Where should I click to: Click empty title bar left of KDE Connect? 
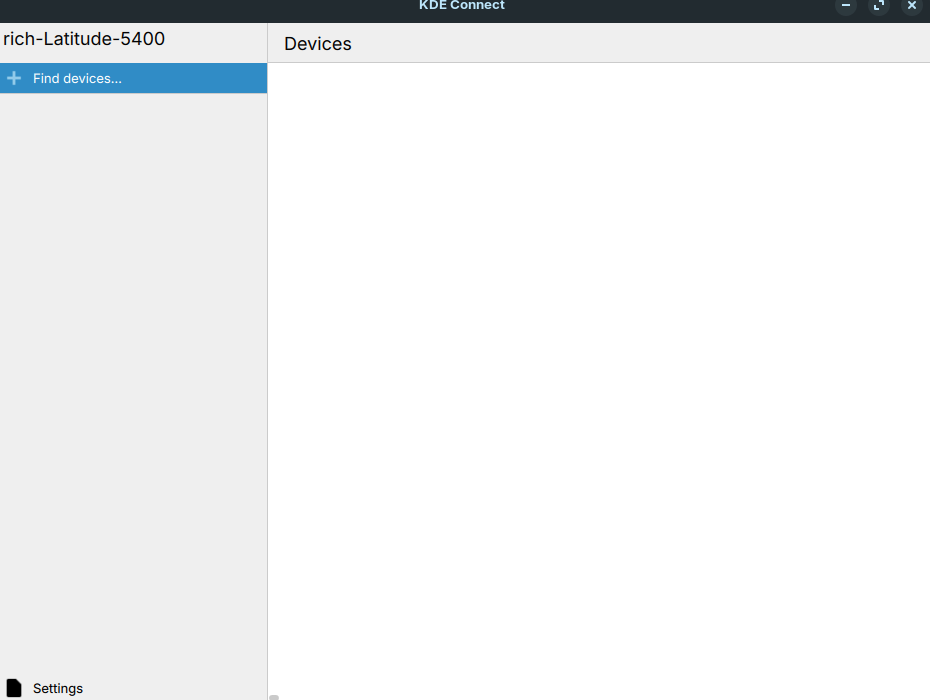click(200, 8)
